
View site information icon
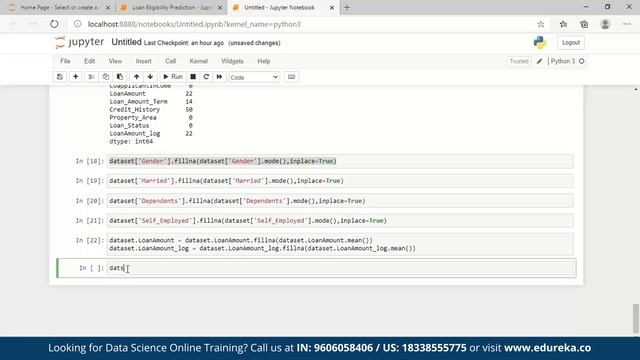point(78,24)
